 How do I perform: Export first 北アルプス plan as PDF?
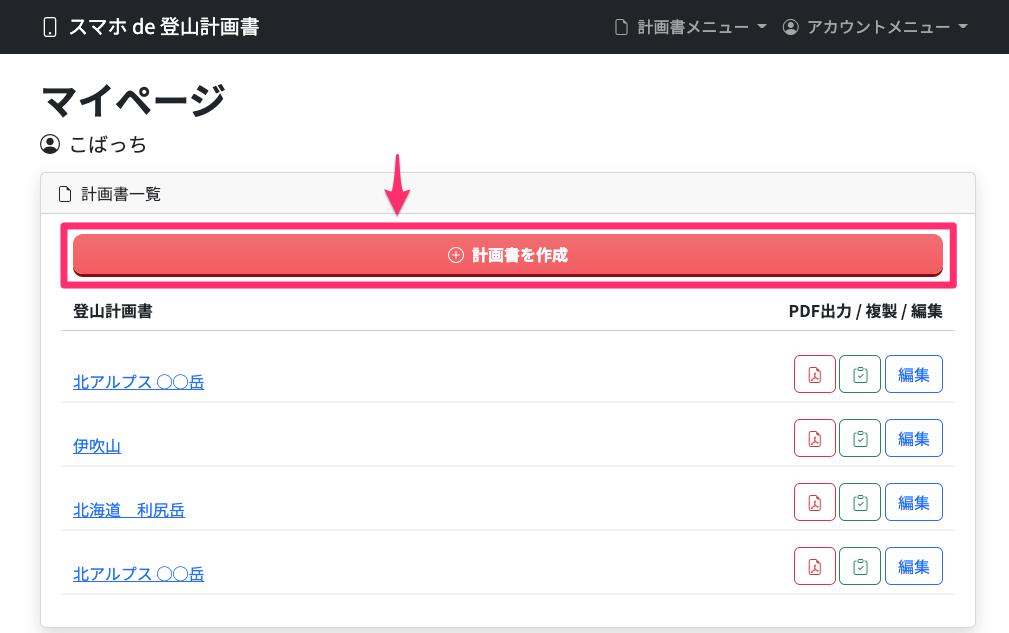click(x=815, y=374)
